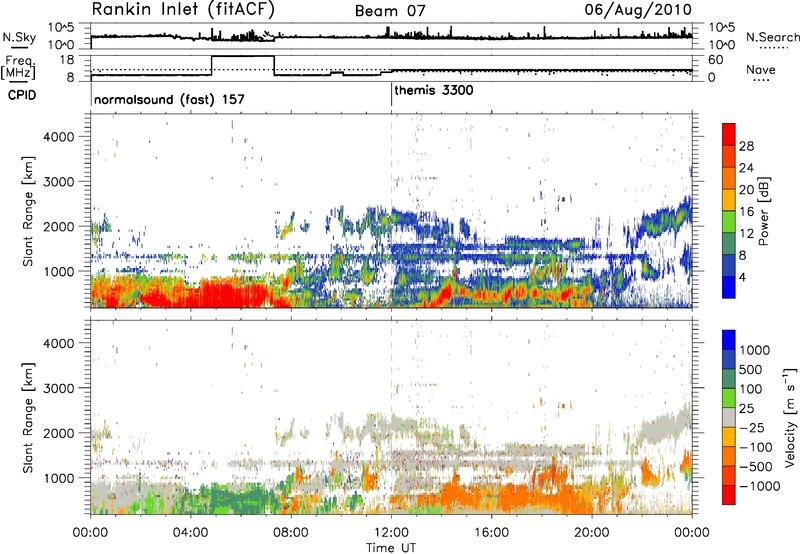Click the vertical CPID marker line before themis

point(391,94)
